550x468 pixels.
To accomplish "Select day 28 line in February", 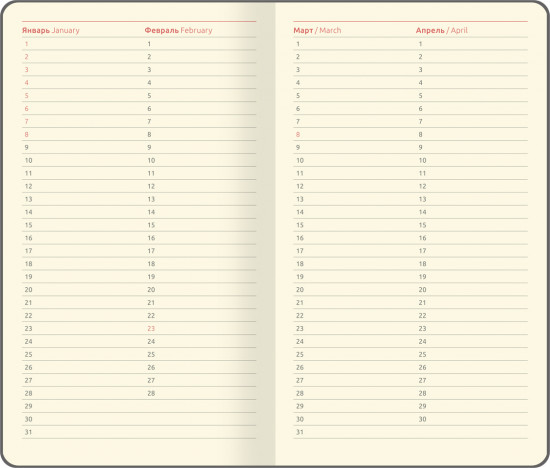I will point(200,393).
